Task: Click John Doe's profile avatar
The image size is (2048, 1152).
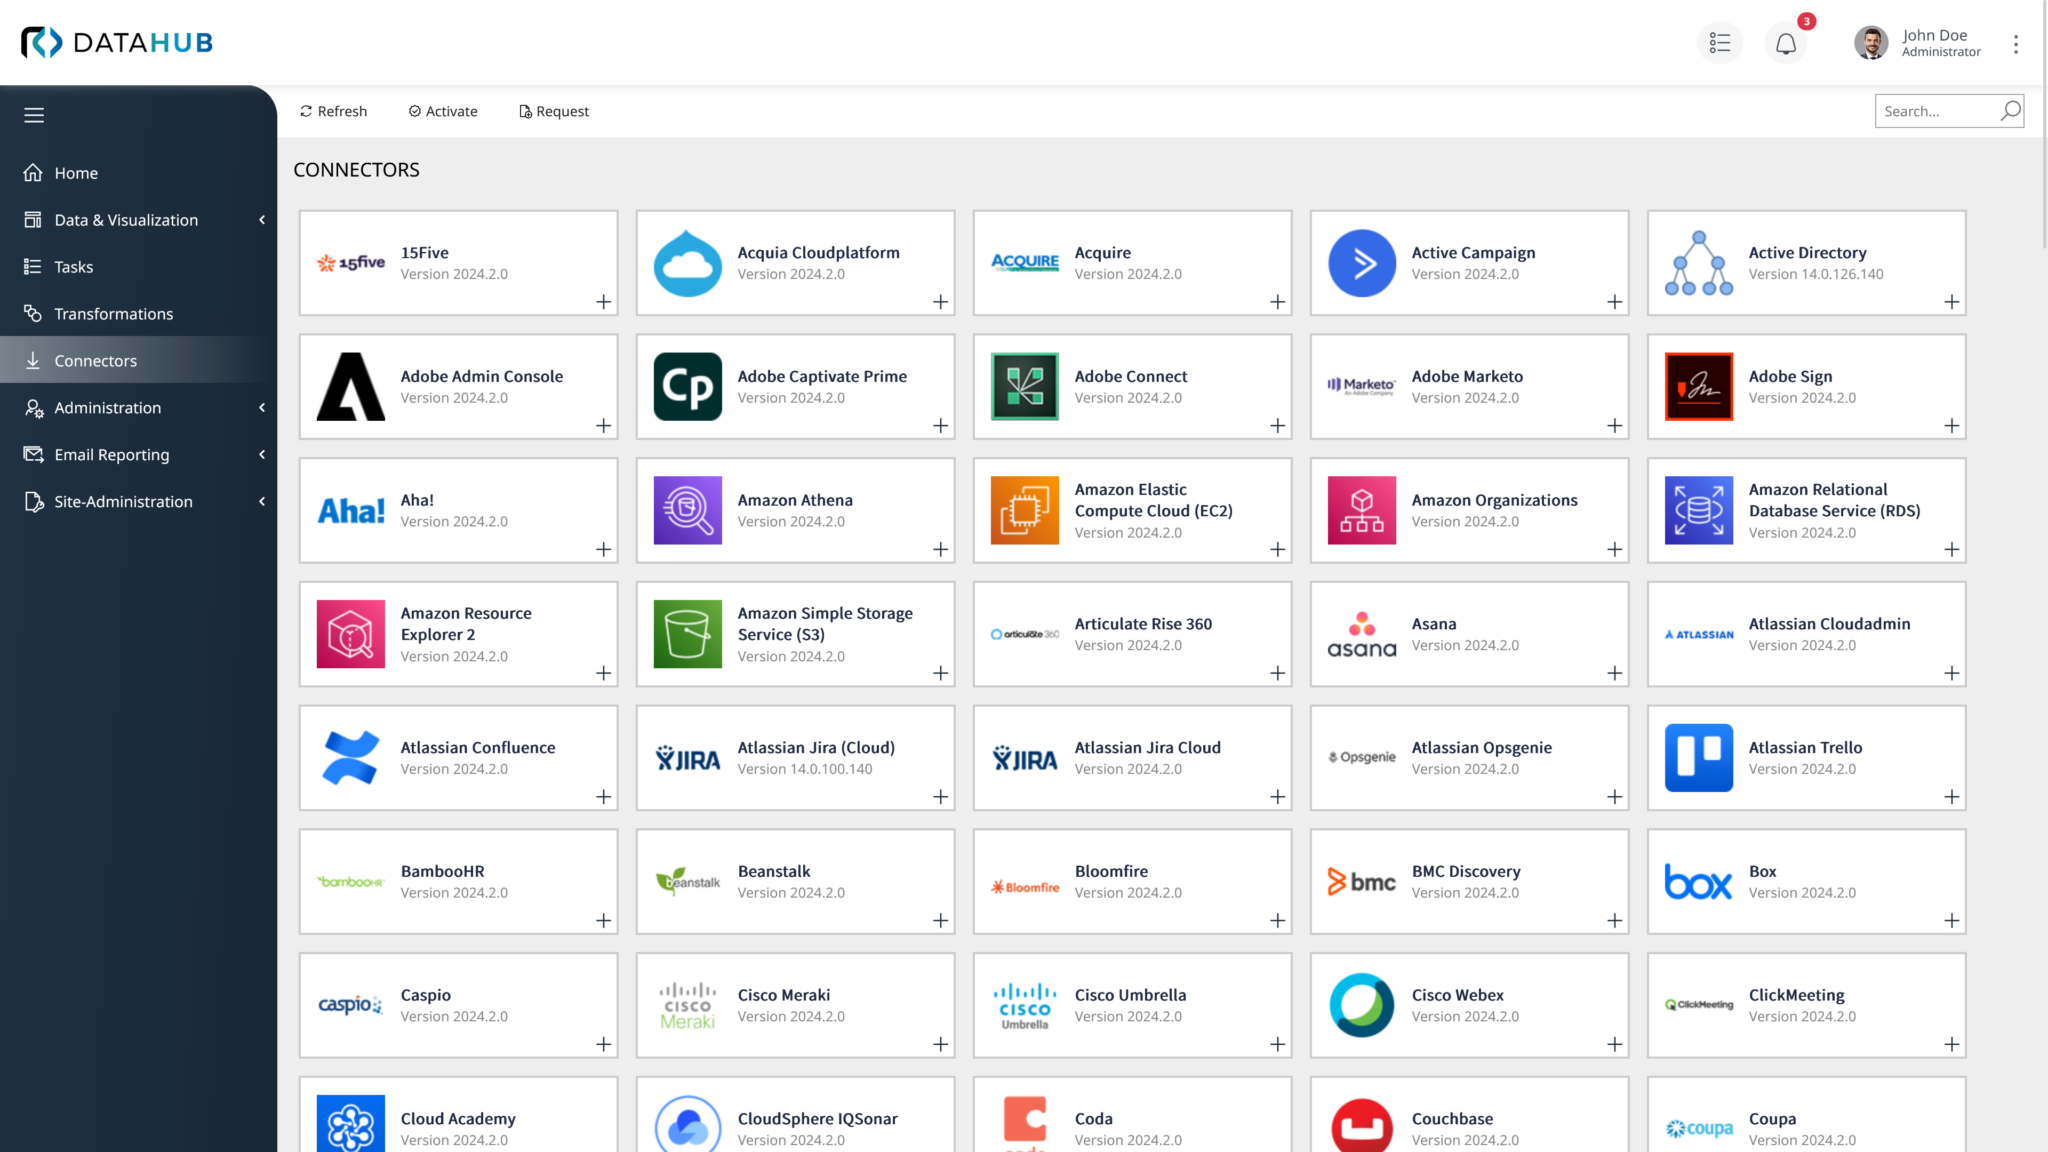Action: (x=1870, y=43)
